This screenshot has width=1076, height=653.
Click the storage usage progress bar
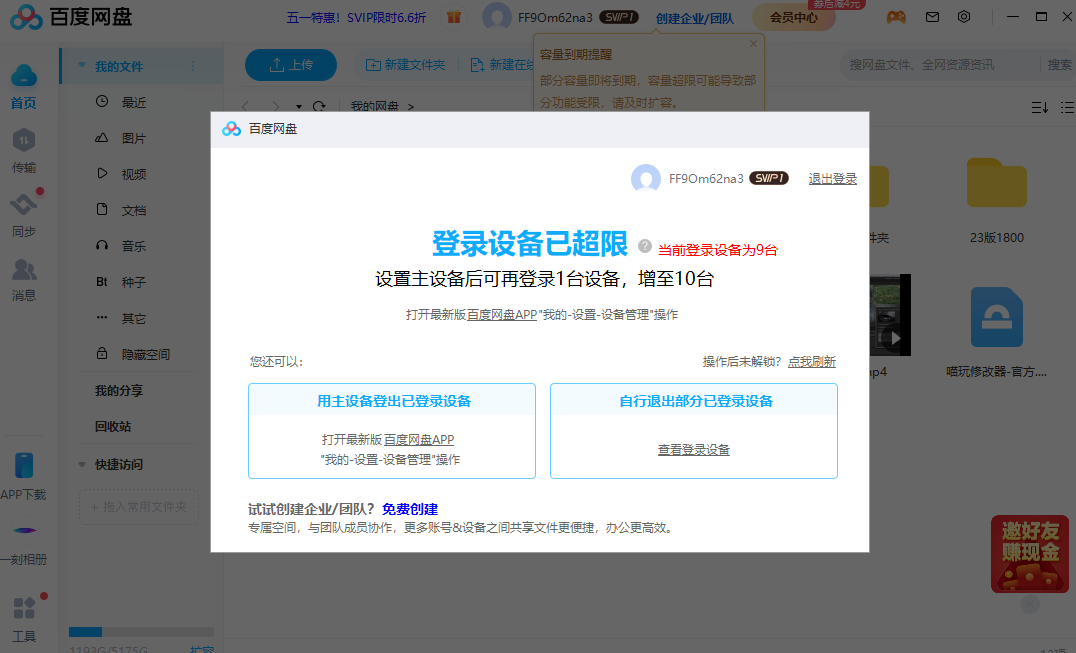pos(141,632)
